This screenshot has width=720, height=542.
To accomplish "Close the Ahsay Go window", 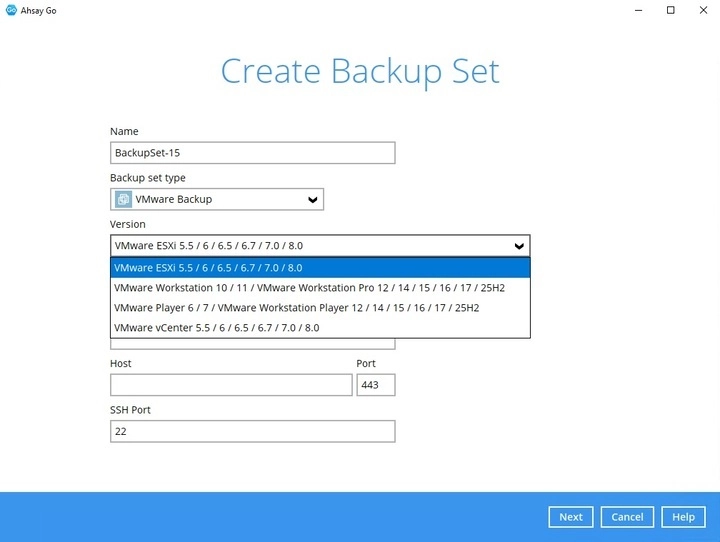I will pos(703,10).
